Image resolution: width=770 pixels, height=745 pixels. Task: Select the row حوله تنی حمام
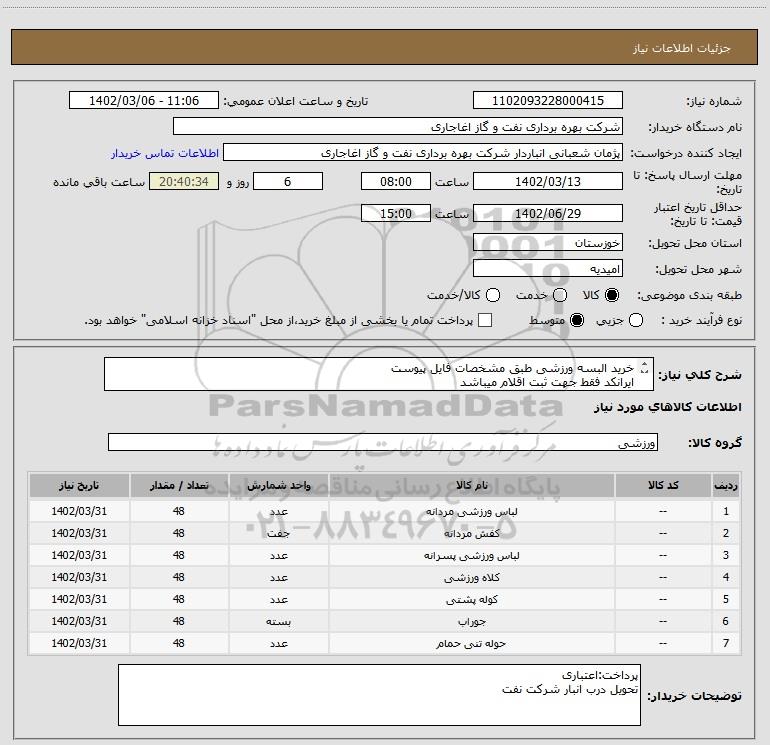pos(385,643)
